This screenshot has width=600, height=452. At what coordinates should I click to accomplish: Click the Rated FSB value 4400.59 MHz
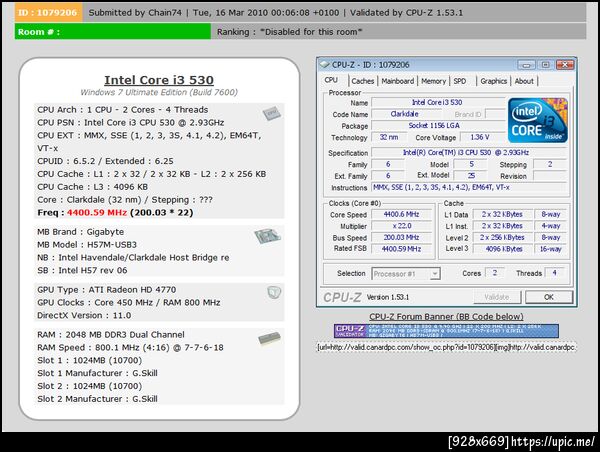click(401, 249)
